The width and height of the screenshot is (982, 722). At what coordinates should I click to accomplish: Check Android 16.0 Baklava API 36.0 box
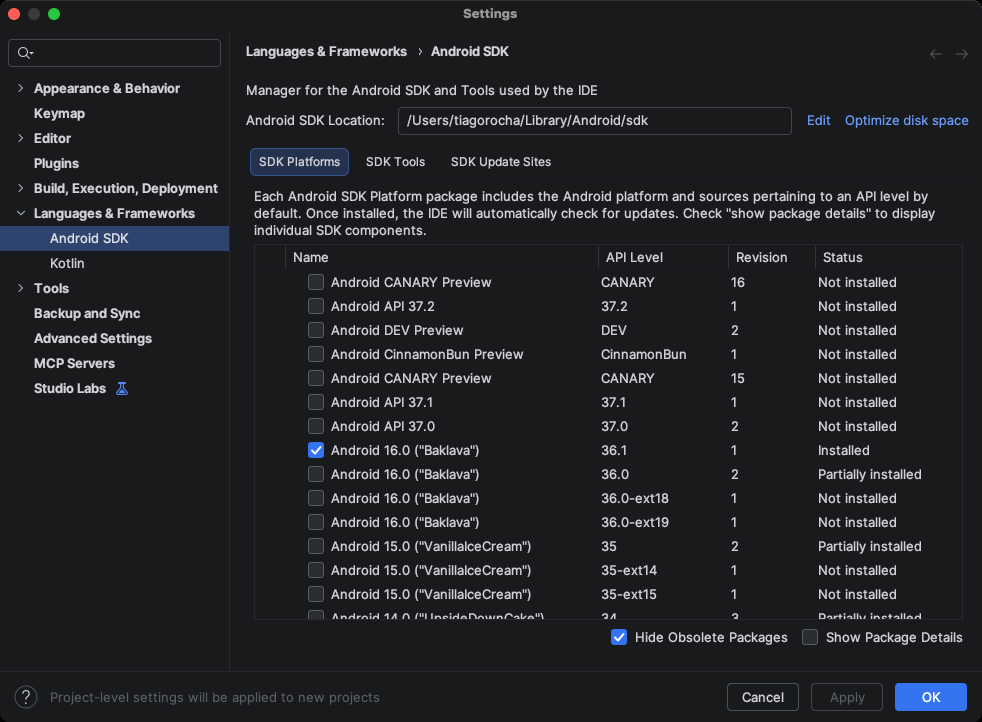click(316, 474)
